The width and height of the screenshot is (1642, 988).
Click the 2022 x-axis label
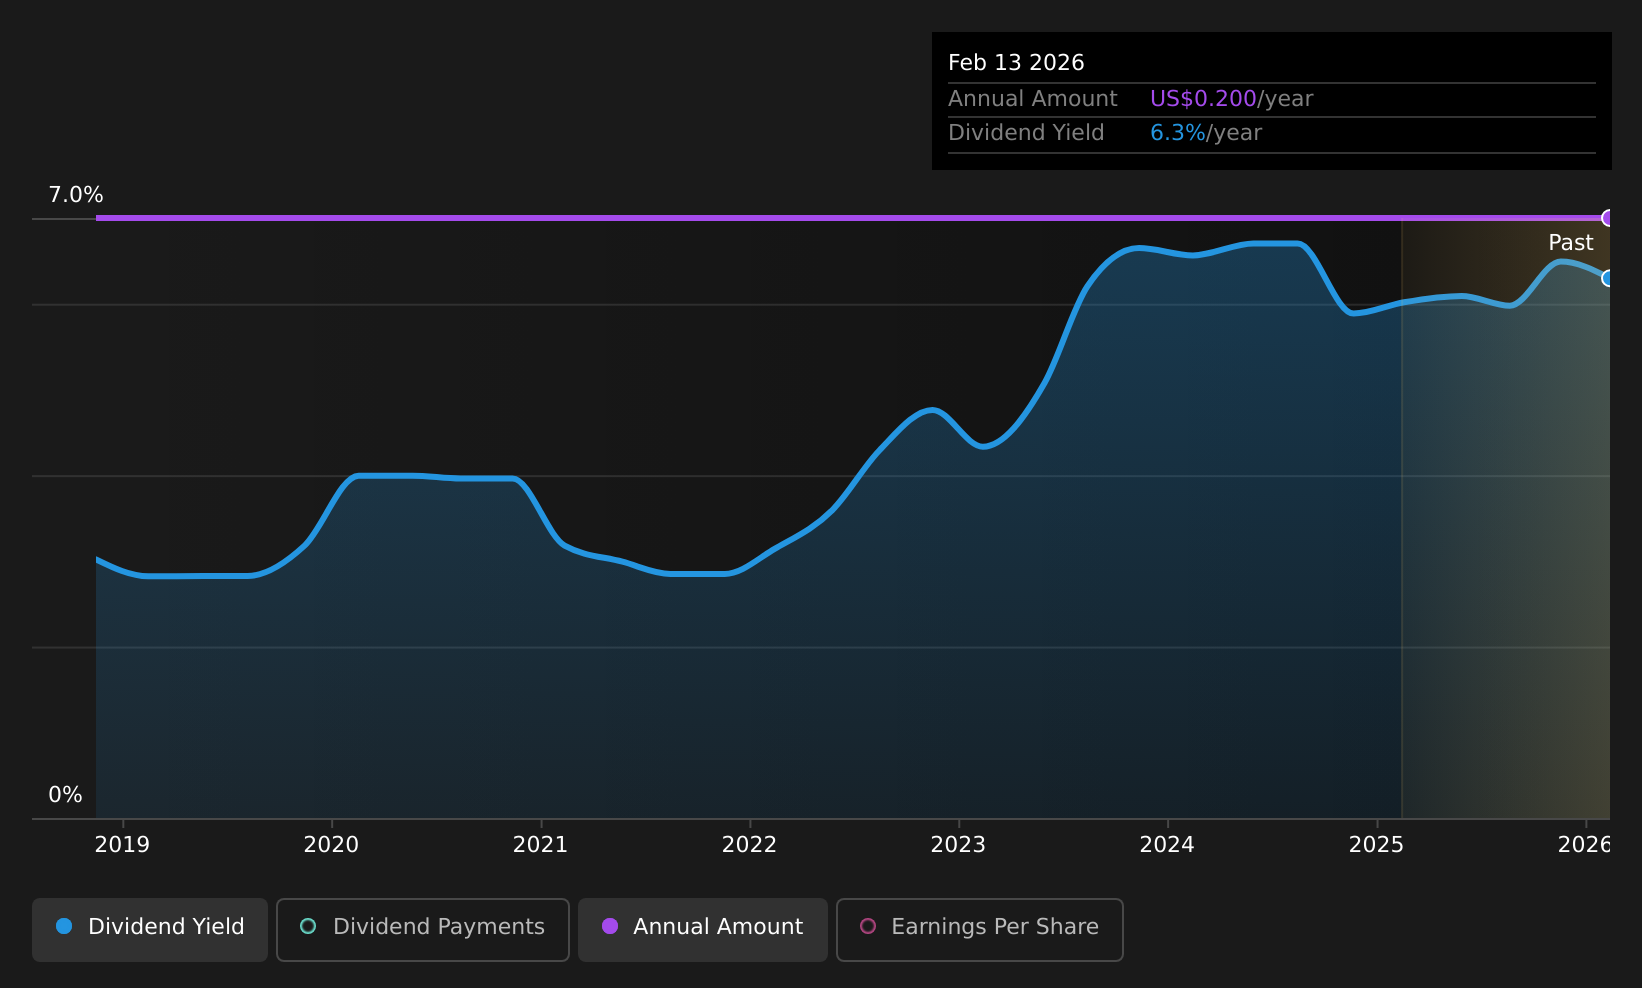tap(749, 845)
